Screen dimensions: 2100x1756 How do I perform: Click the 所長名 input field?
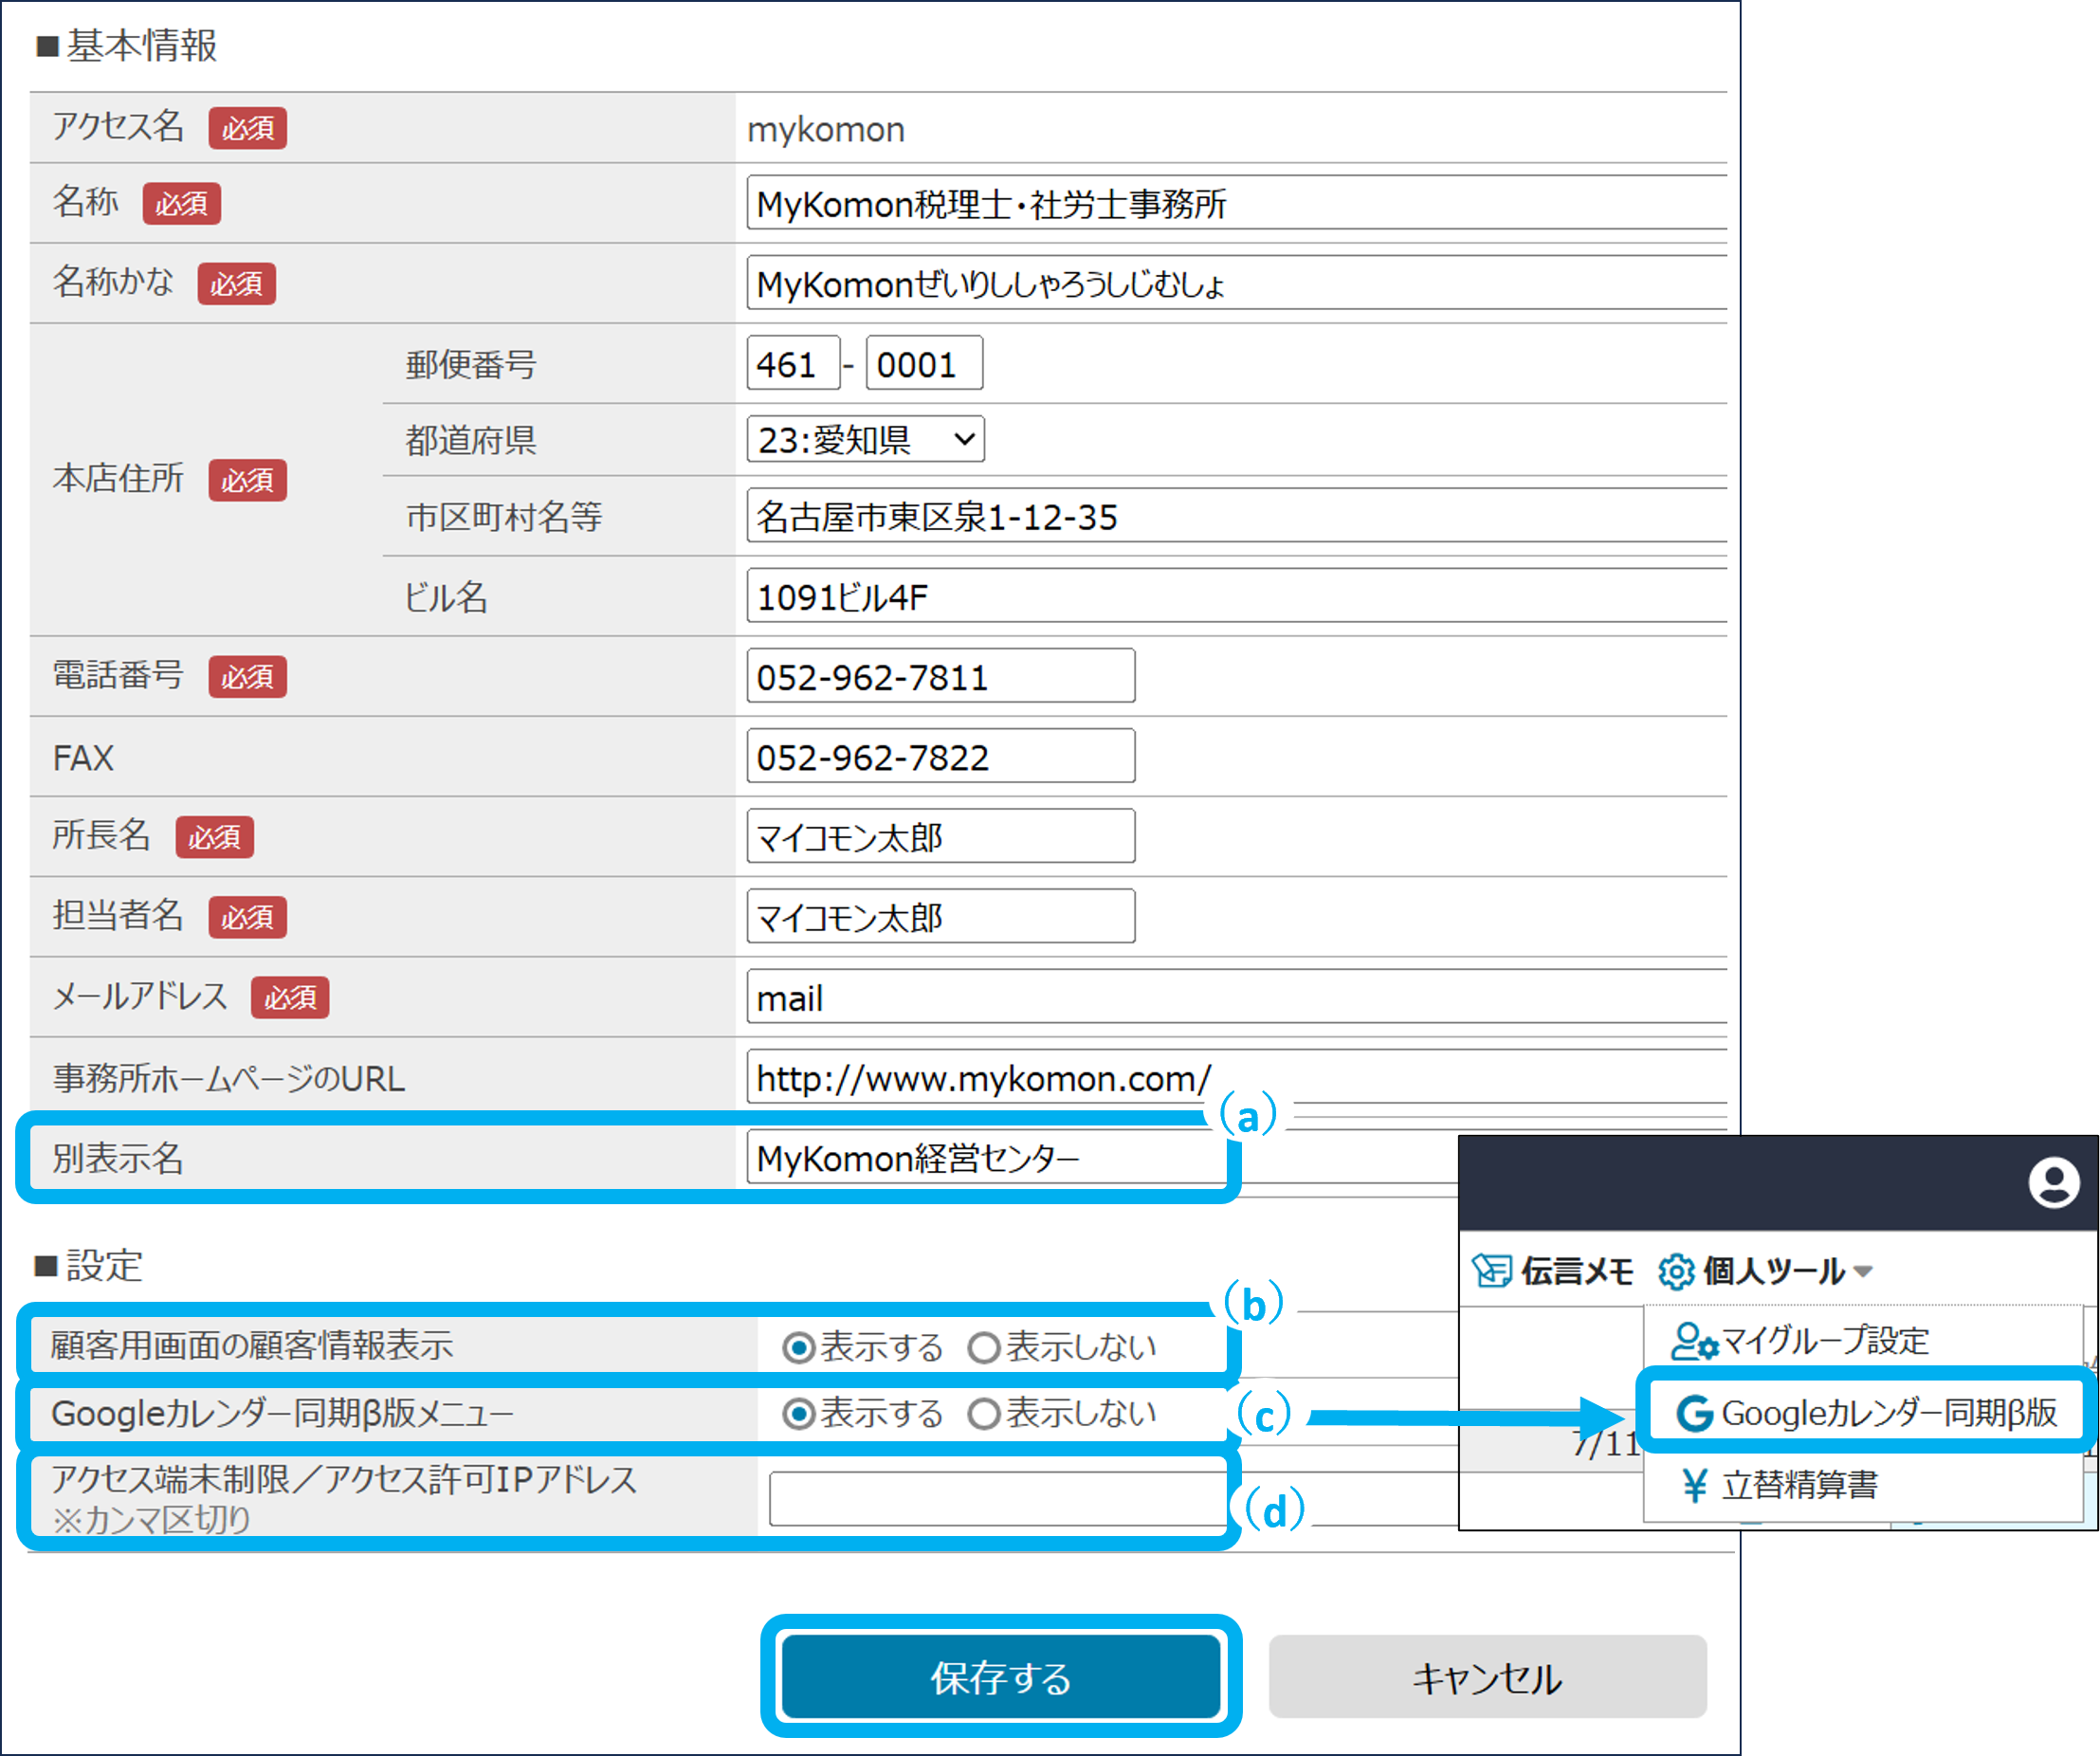point(941,836)
